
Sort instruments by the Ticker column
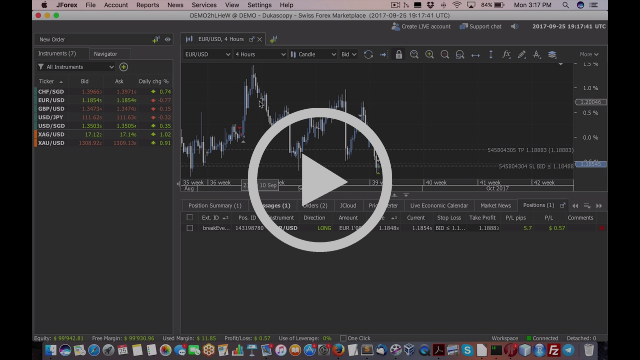[x=51, y=81]
